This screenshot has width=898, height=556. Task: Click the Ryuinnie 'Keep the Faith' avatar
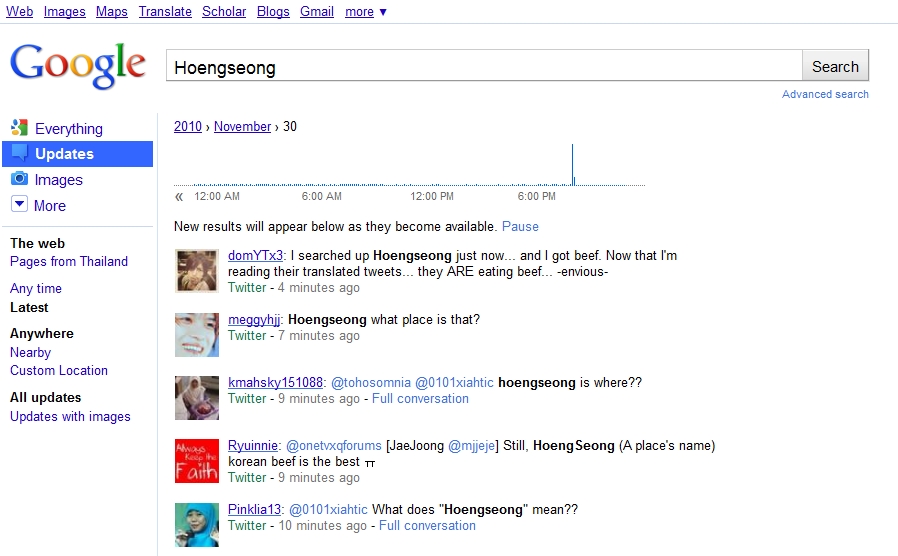point(197,461)
